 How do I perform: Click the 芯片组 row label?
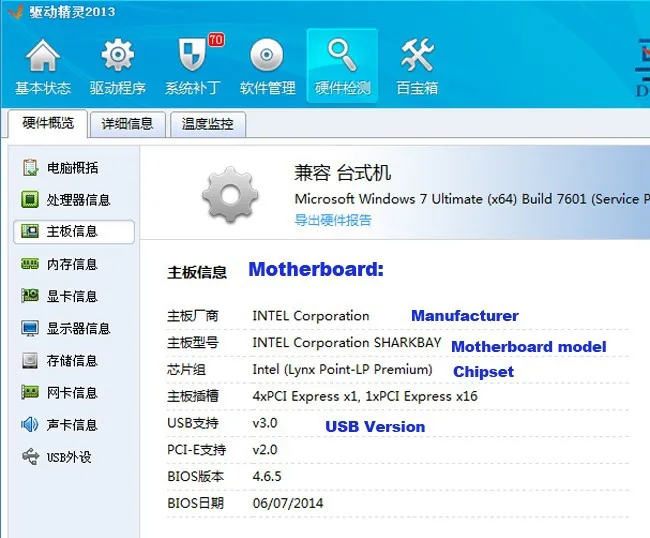click(x=186, y=369)
